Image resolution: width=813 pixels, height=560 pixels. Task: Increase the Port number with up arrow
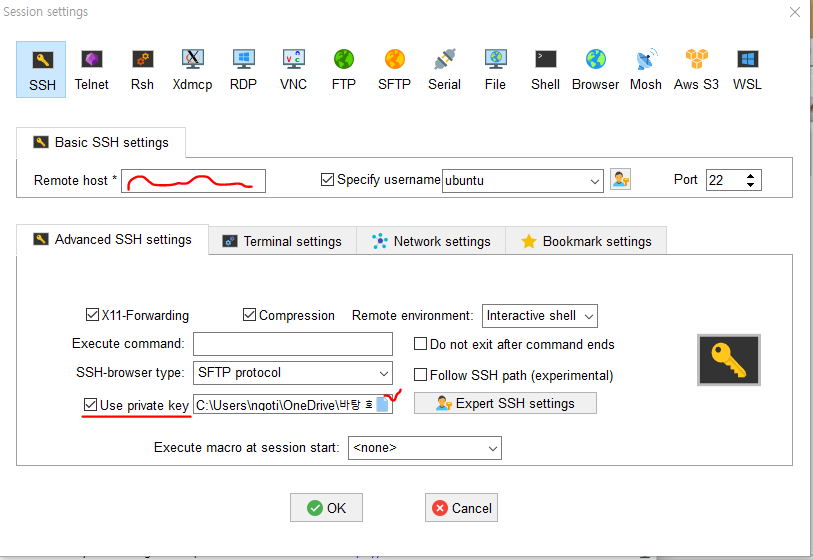750,176
